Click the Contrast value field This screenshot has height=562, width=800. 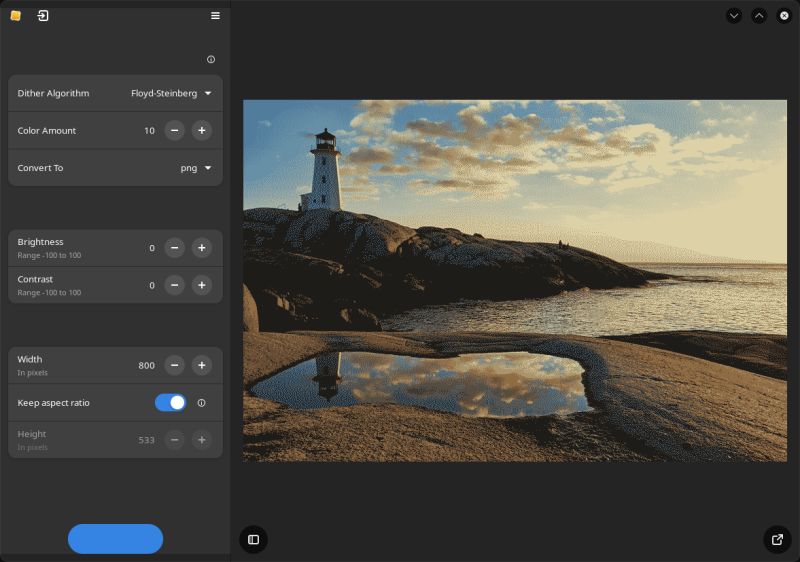coord(152,285)
